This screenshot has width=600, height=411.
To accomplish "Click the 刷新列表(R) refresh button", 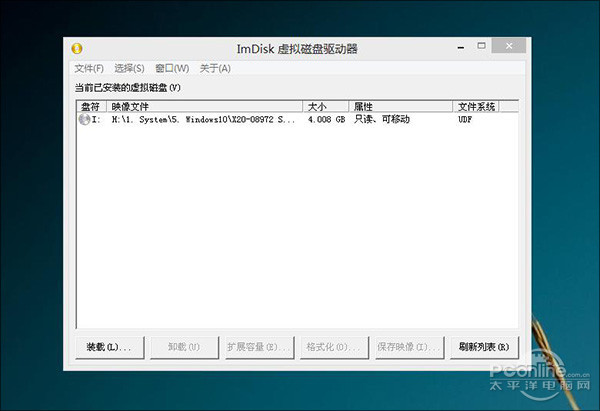I will (x=483, y=346).
